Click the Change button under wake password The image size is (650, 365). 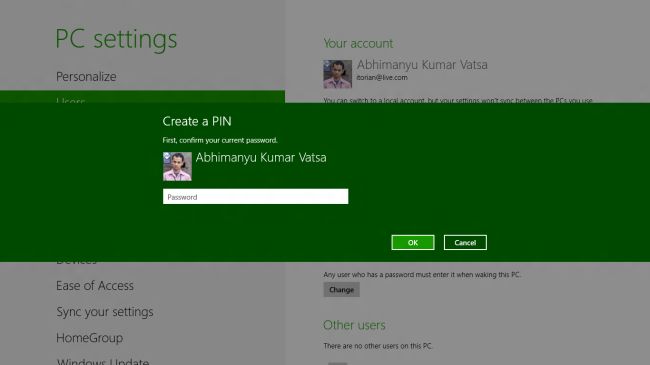click(342, 290)
